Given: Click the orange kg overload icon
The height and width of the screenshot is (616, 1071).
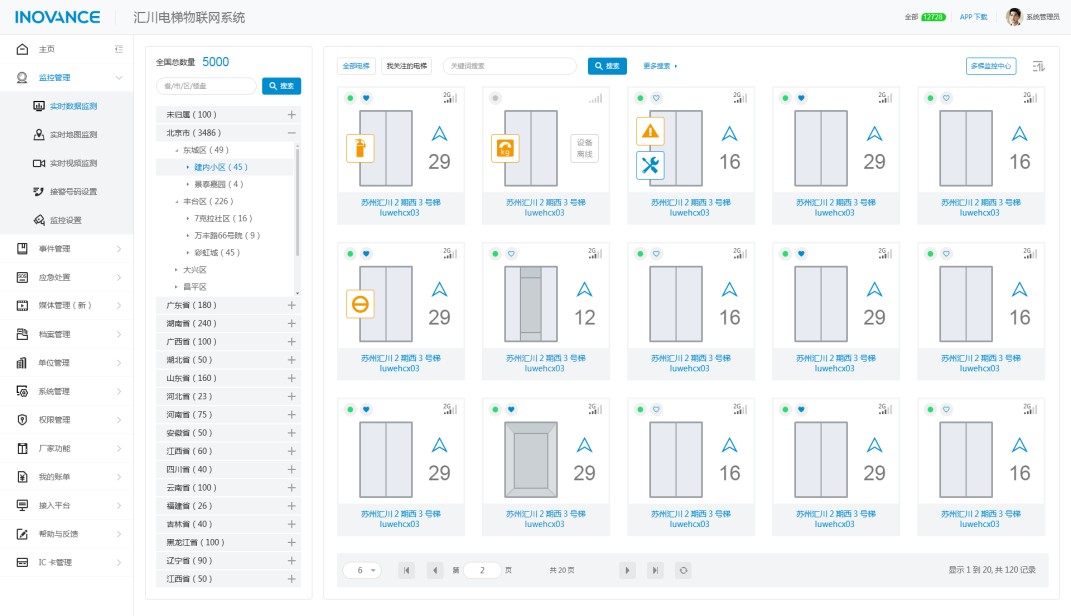Looking at the screenshot, I should pyautogui.click(x=505, y=148).
